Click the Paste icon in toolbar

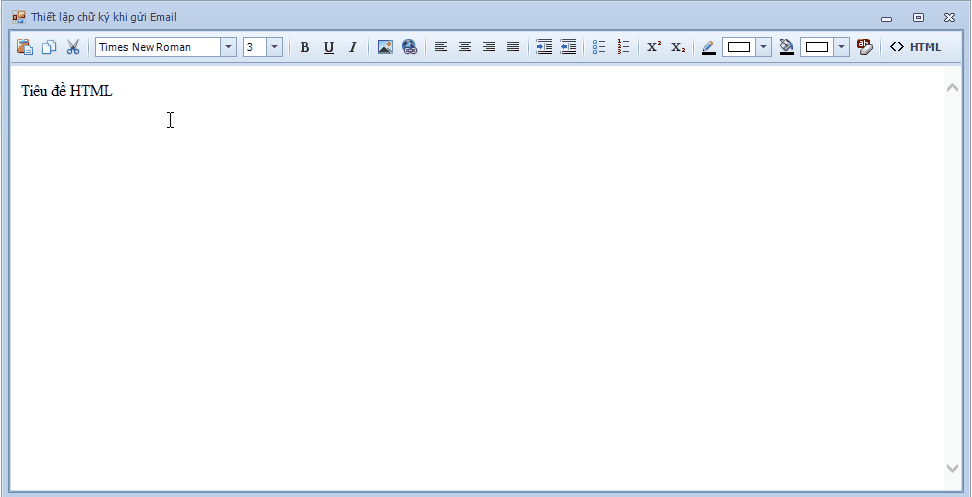[x=25, y=47]
